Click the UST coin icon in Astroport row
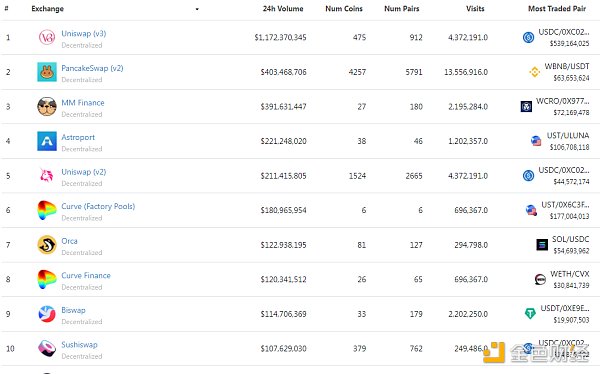The height and width of the screenshot is (374, 600). coord(536,141)
